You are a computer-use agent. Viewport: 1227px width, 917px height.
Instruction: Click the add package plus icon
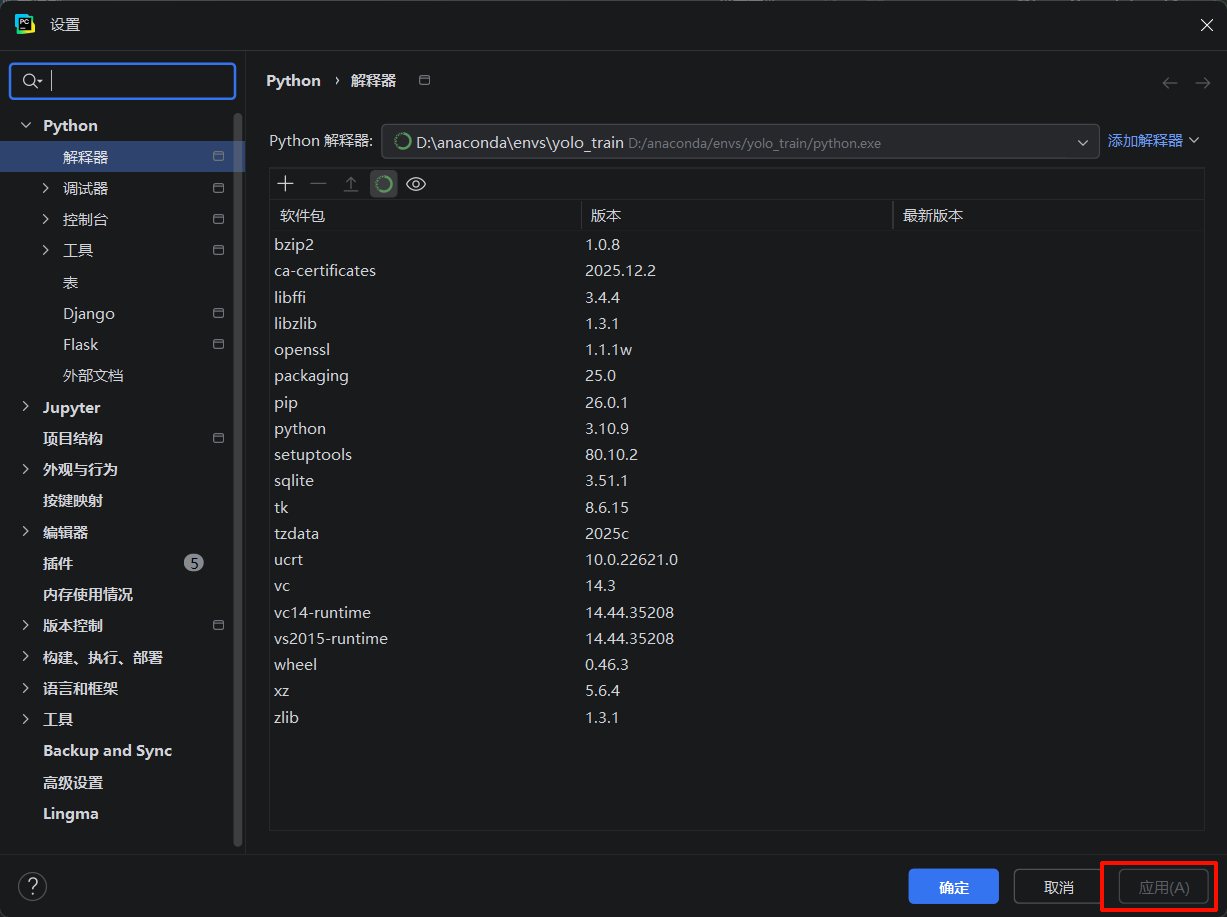(x=286, y=184)
